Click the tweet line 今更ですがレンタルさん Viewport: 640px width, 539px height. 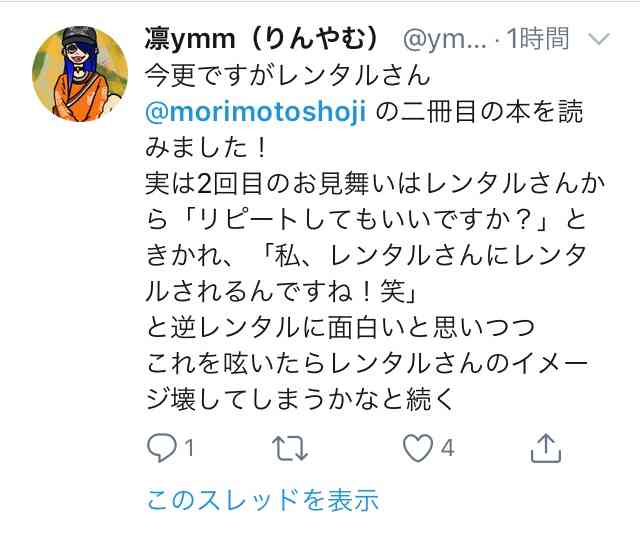[288, 75]
